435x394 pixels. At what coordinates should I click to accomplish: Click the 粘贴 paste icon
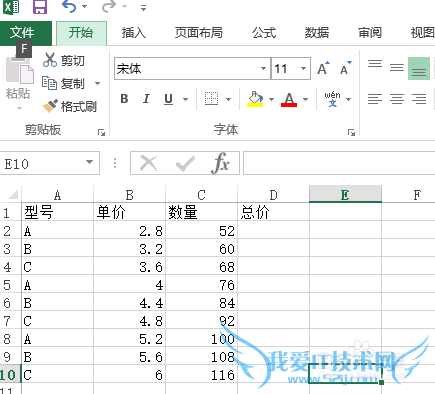pyautogui.click(x=19, y=70)
